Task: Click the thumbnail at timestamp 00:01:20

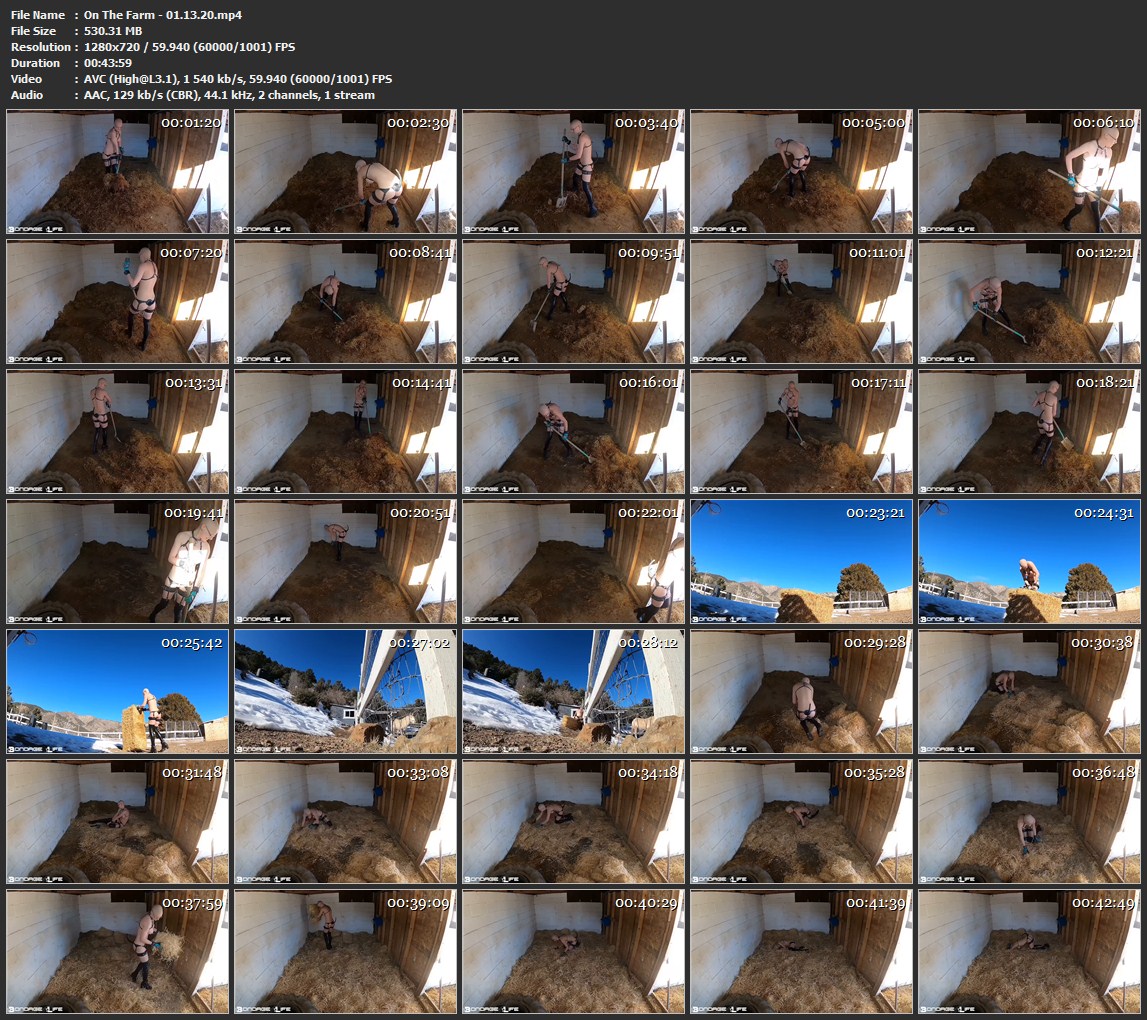Action: point(118,172)
